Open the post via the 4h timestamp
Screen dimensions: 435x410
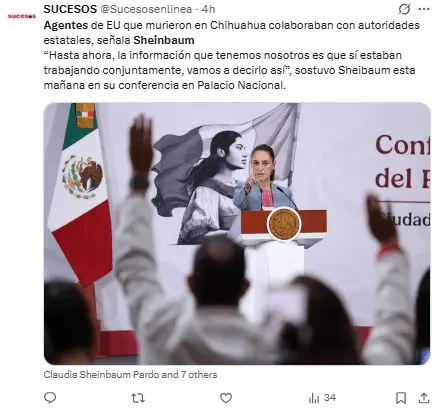point(208,9)
